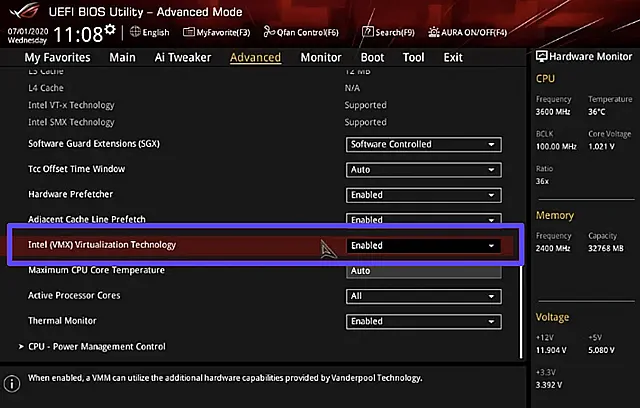Click the Vanderpool Technology help description

pyautogui.click(x=225, y=378)
